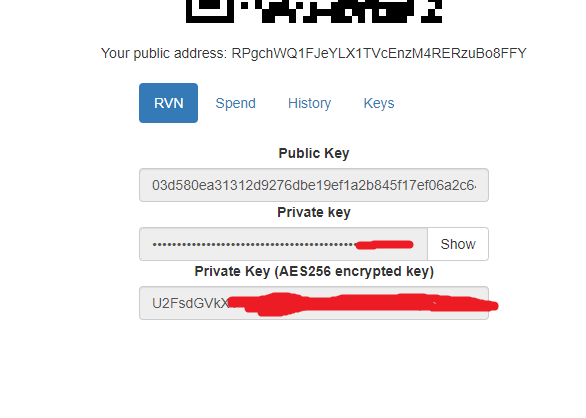Click the 'Your public address' label
Image resolution: width=586 pixels, height=418 pixels.
(x=164, y=53)
